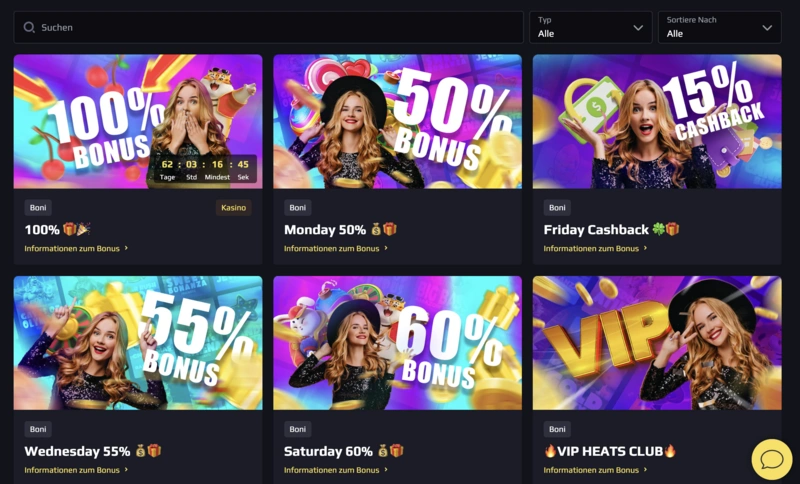Open the 60% Bonus Saturday banner
The image size is (800, 484).
click(397, 343)
